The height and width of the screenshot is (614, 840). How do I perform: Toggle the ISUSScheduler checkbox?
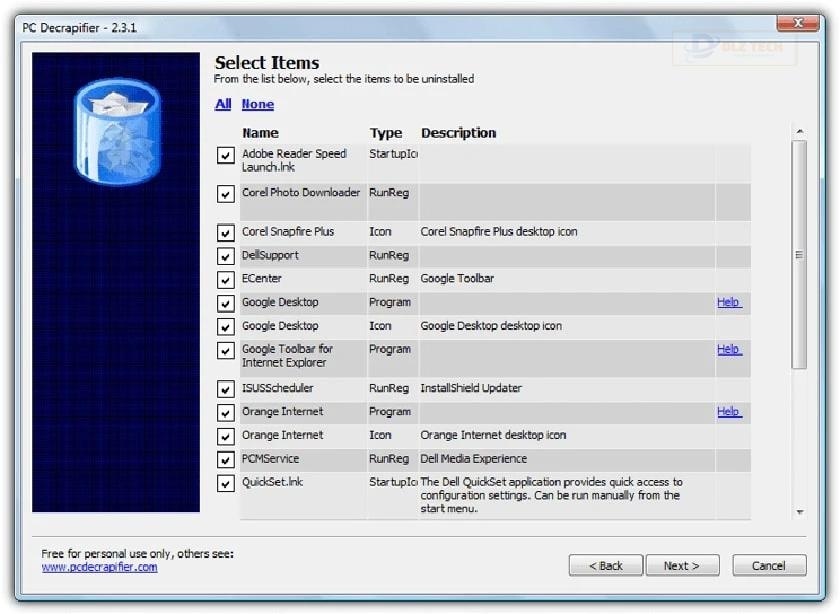[226, 389]
